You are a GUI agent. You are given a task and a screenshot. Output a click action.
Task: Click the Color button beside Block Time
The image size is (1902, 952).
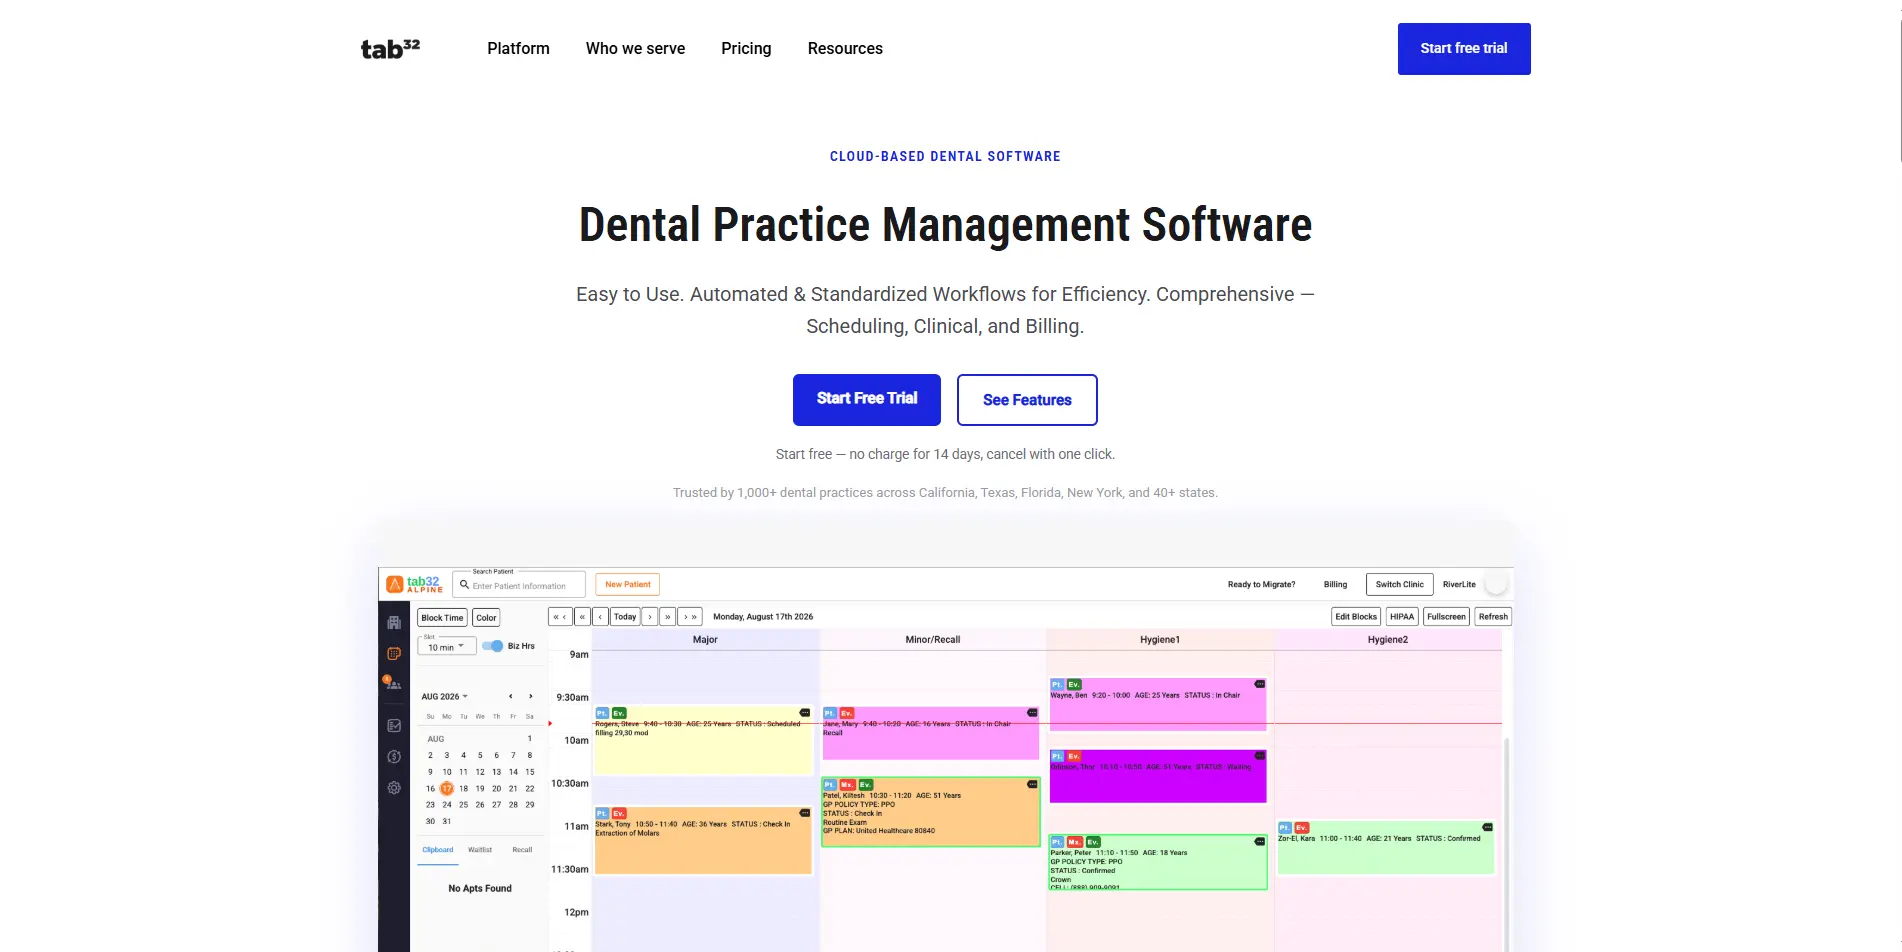486,618
